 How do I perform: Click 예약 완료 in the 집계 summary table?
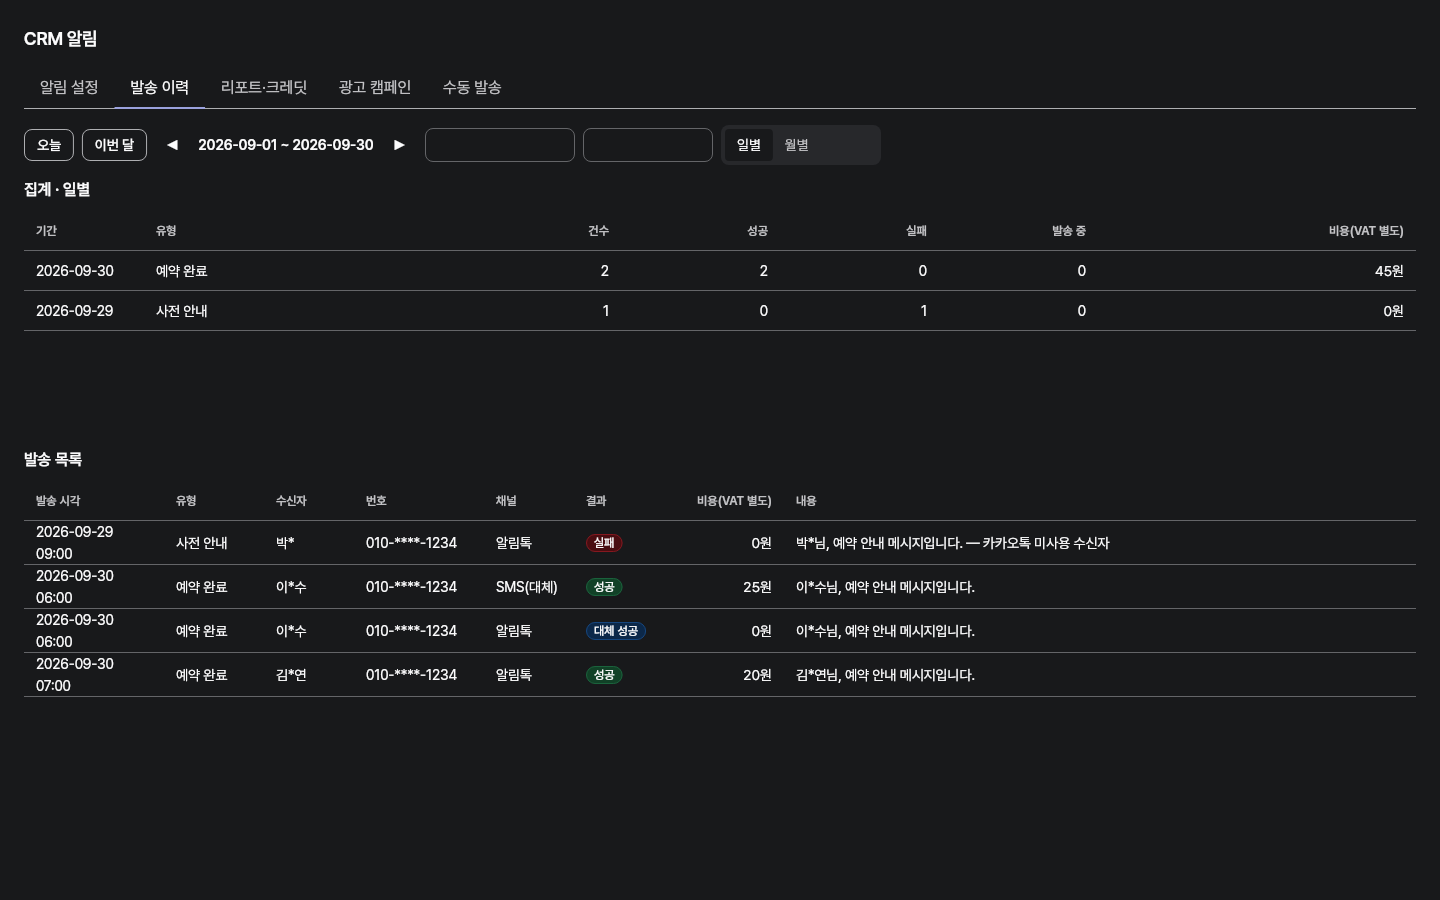tap(182, 271)
